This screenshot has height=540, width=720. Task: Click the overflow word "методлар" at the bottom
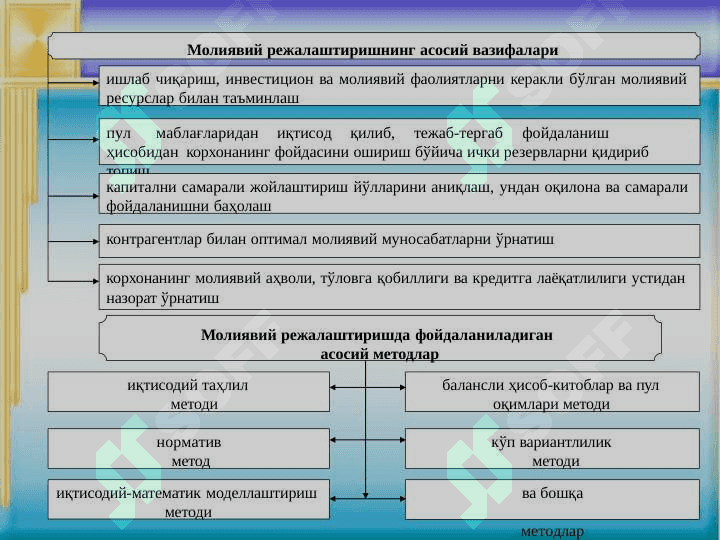click(552, 532)
